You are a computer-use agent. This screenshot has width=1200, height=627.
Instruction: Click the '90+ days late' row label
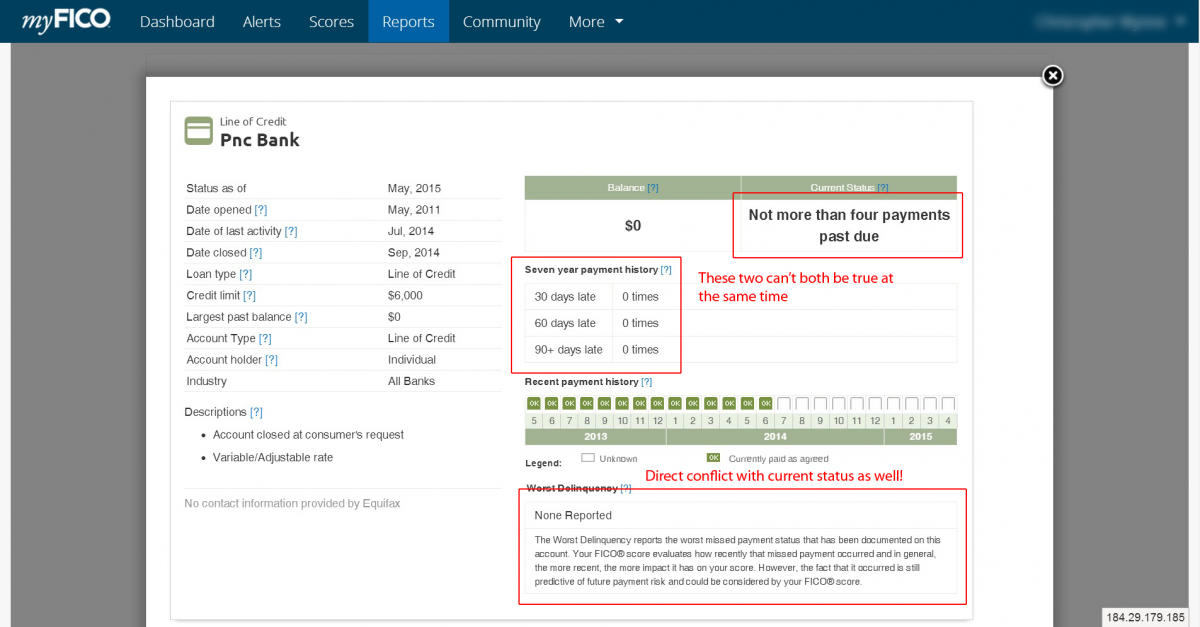pos(569,350)
